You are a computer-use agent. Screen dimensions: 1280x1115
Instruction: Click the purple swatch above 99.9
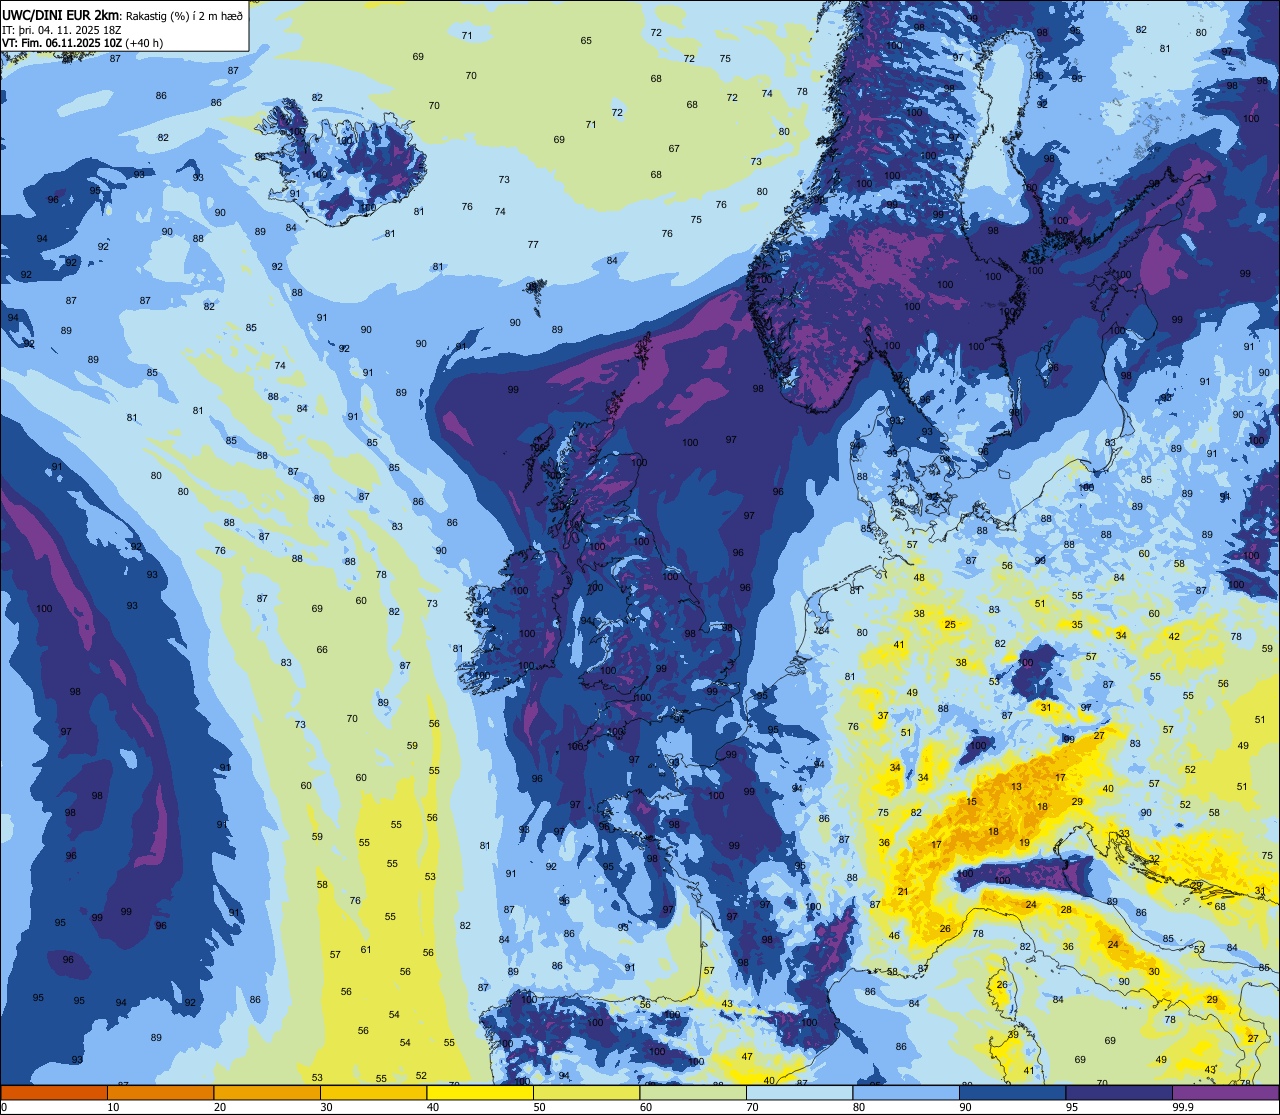[1225, 1092]
